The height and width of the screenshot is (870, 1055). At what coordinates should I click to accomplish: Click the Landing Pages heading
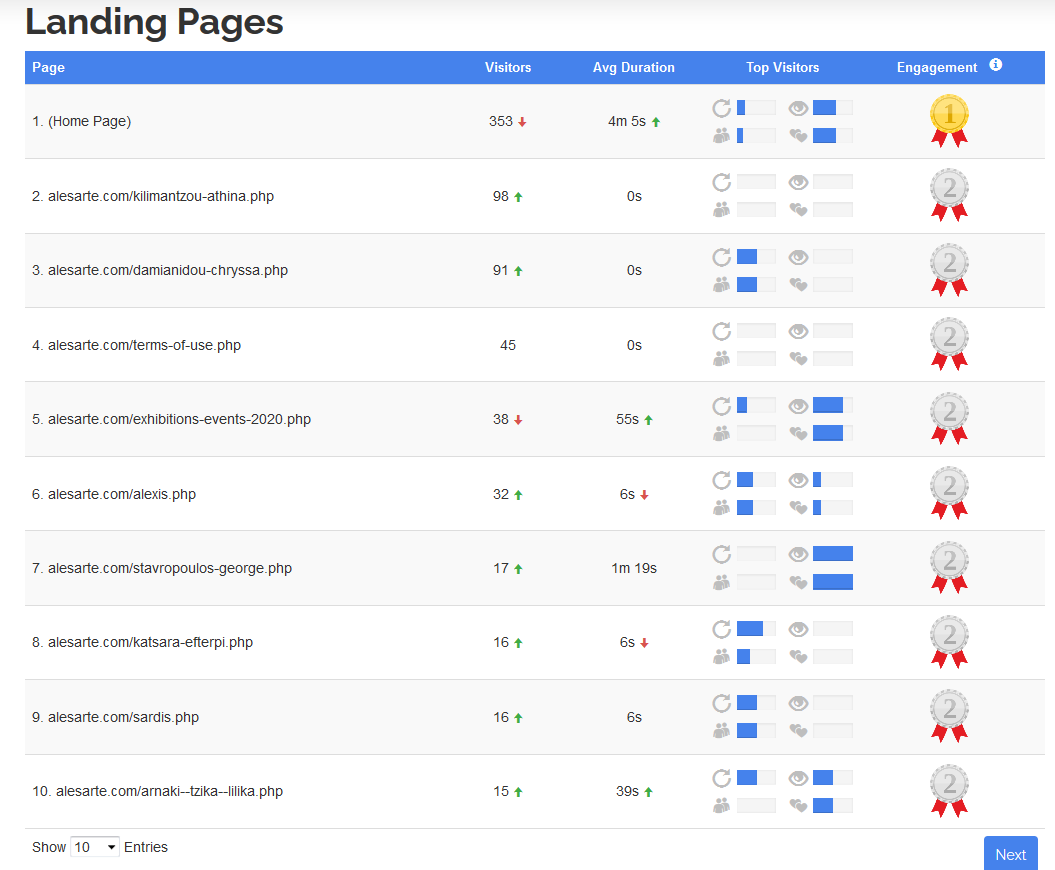point(154,22)
